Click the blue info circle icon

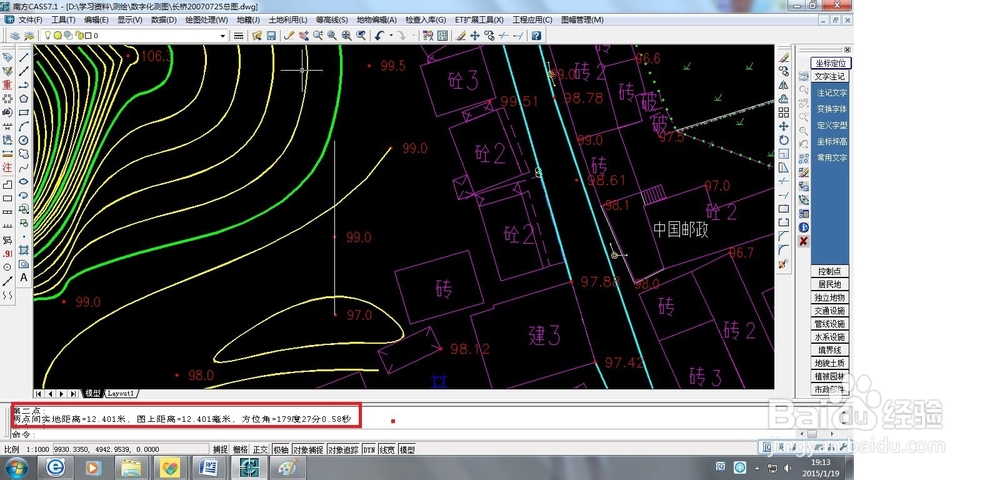point(804,228)
